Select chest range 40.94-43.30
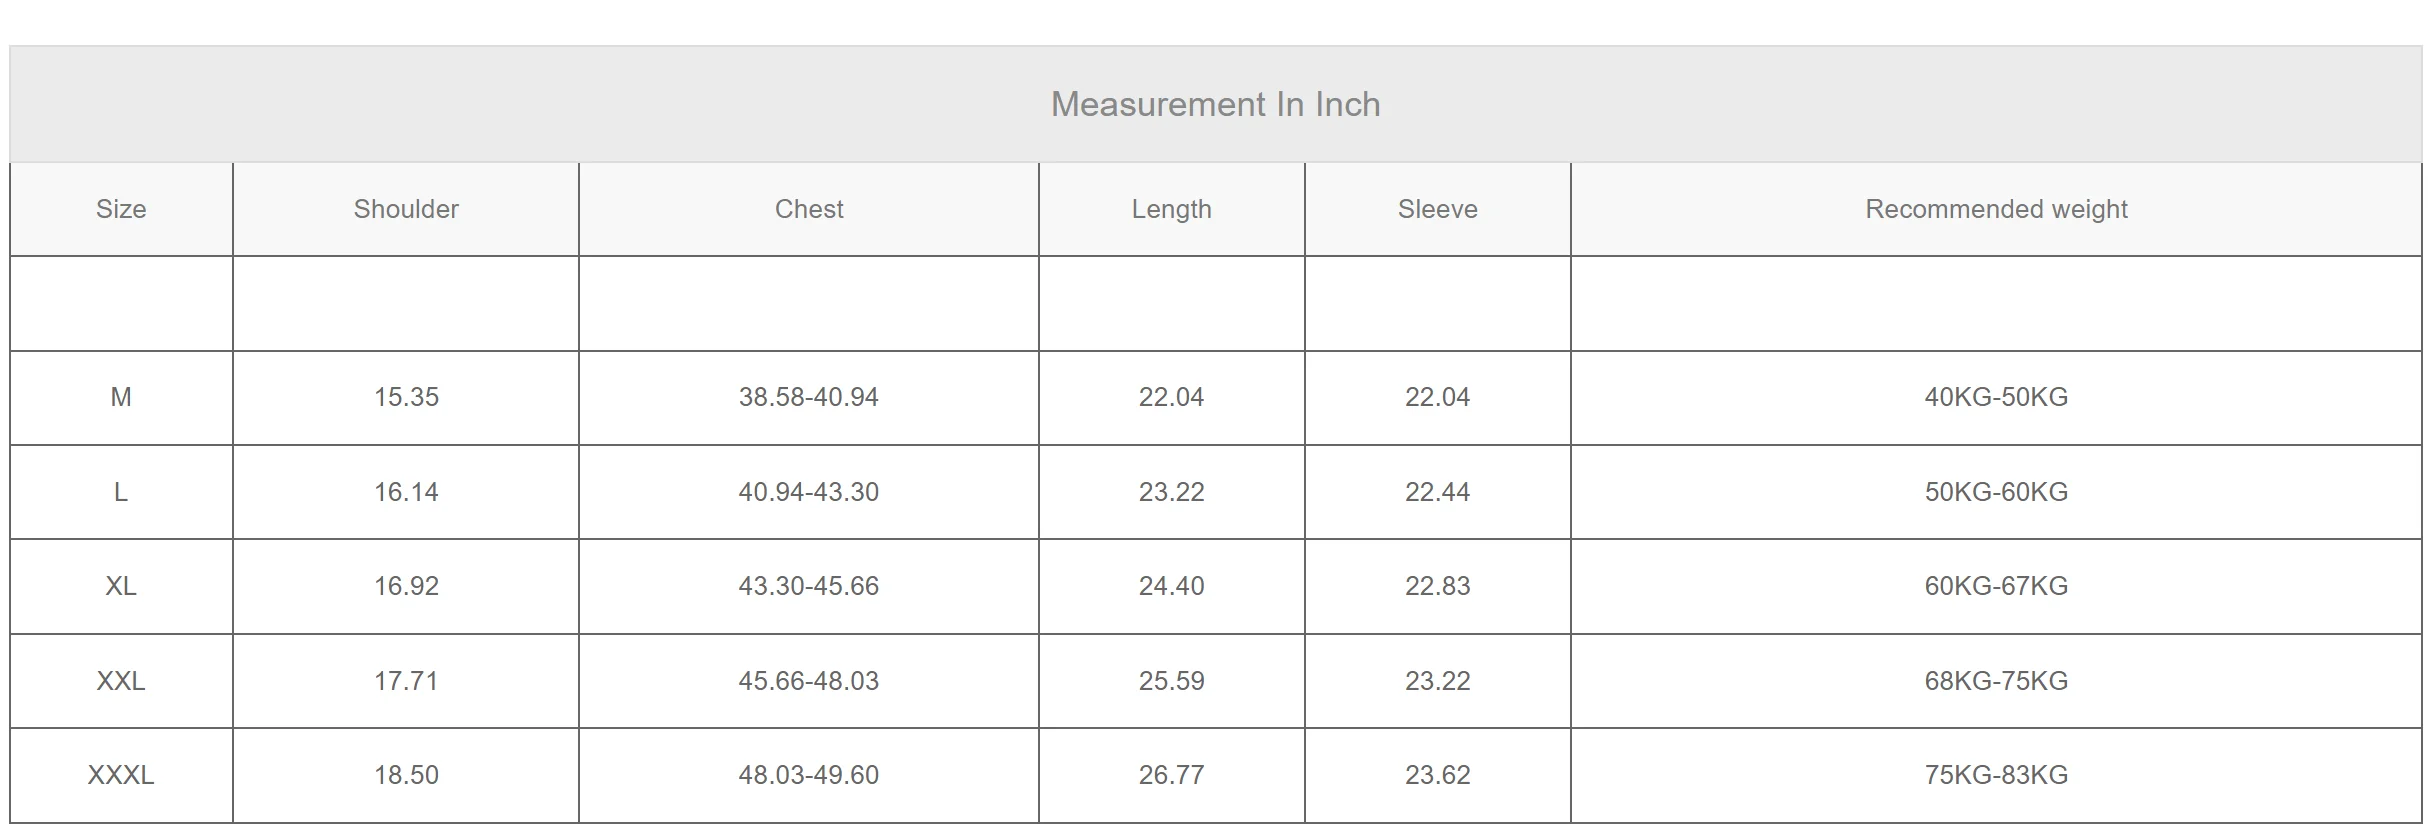The image size is (2430, 831). pos(809,492)
